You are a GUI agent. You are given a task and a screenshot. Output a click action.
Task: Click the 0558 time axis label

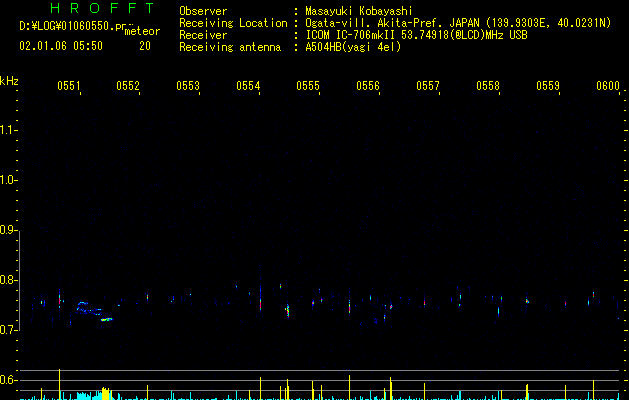[x=488, y=85]
